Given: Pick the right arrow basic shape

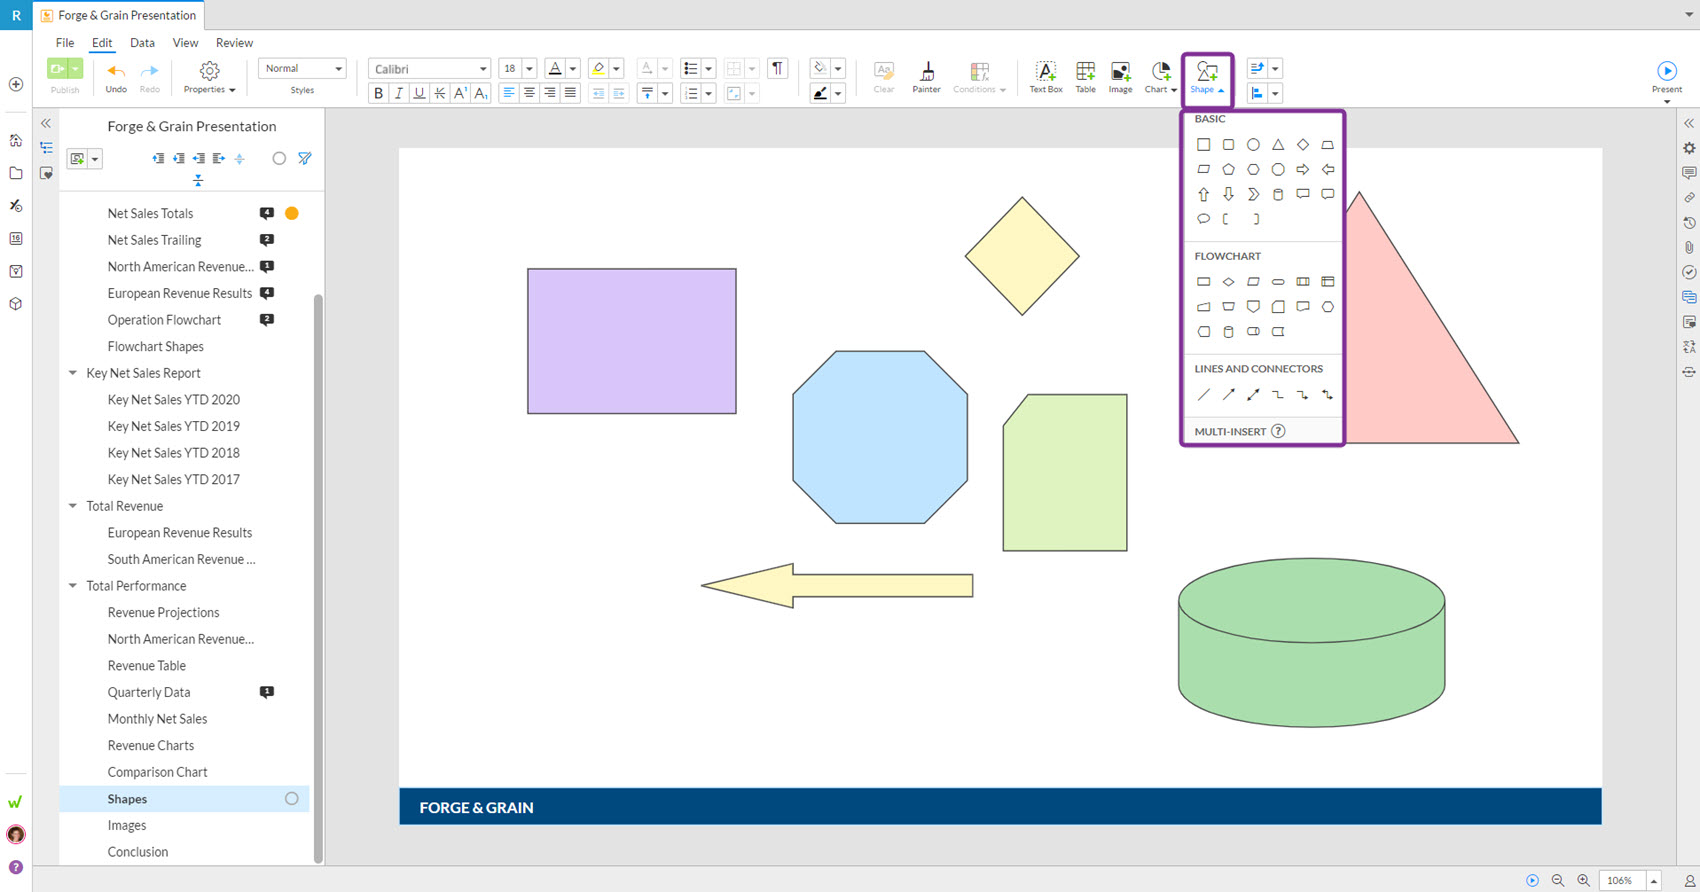Looking at the screenshot, I should pos(1302,170).
